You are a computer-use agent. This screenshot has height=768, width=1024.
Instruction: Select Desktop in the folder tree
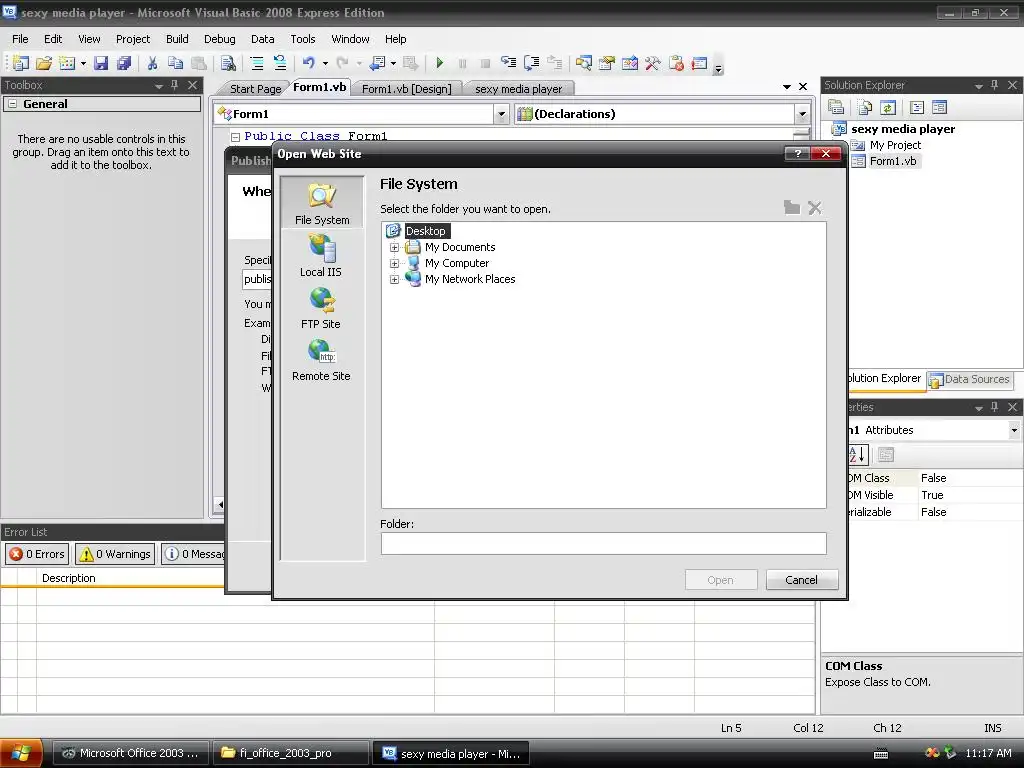tap(426, 231)
